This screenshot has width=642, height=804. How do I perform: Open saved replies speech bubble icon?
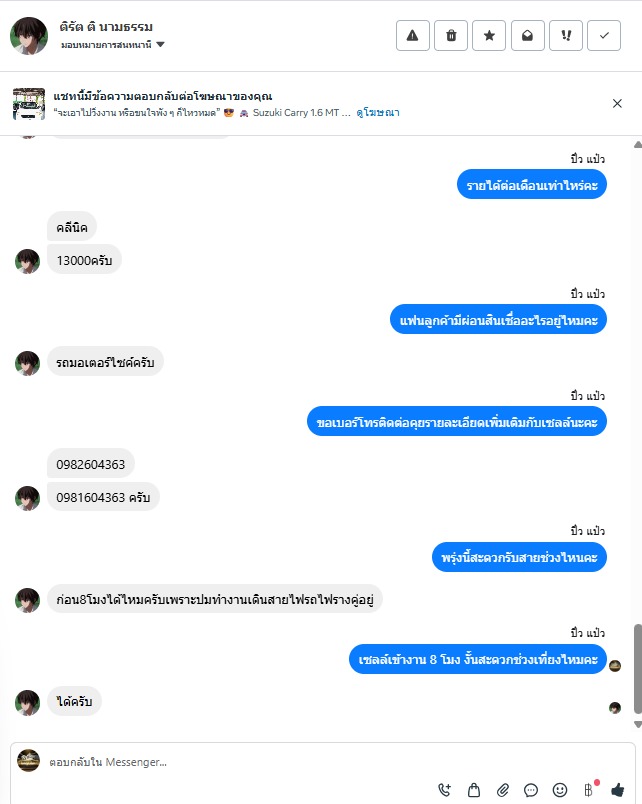pos(531,790)
